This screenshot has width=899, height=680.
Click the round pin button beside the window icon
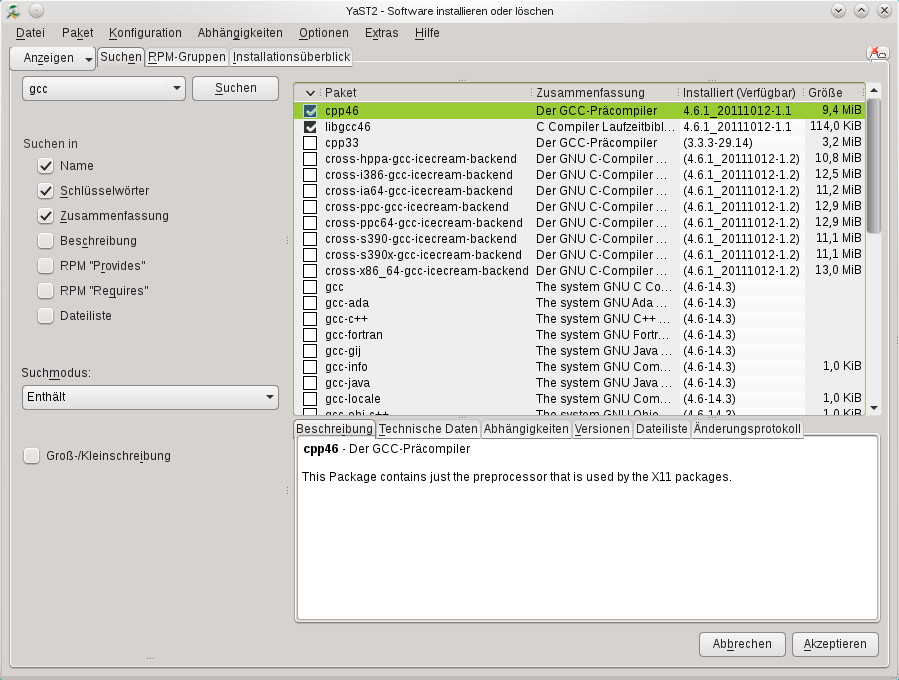pyautogui.click(x=35, y=10)
